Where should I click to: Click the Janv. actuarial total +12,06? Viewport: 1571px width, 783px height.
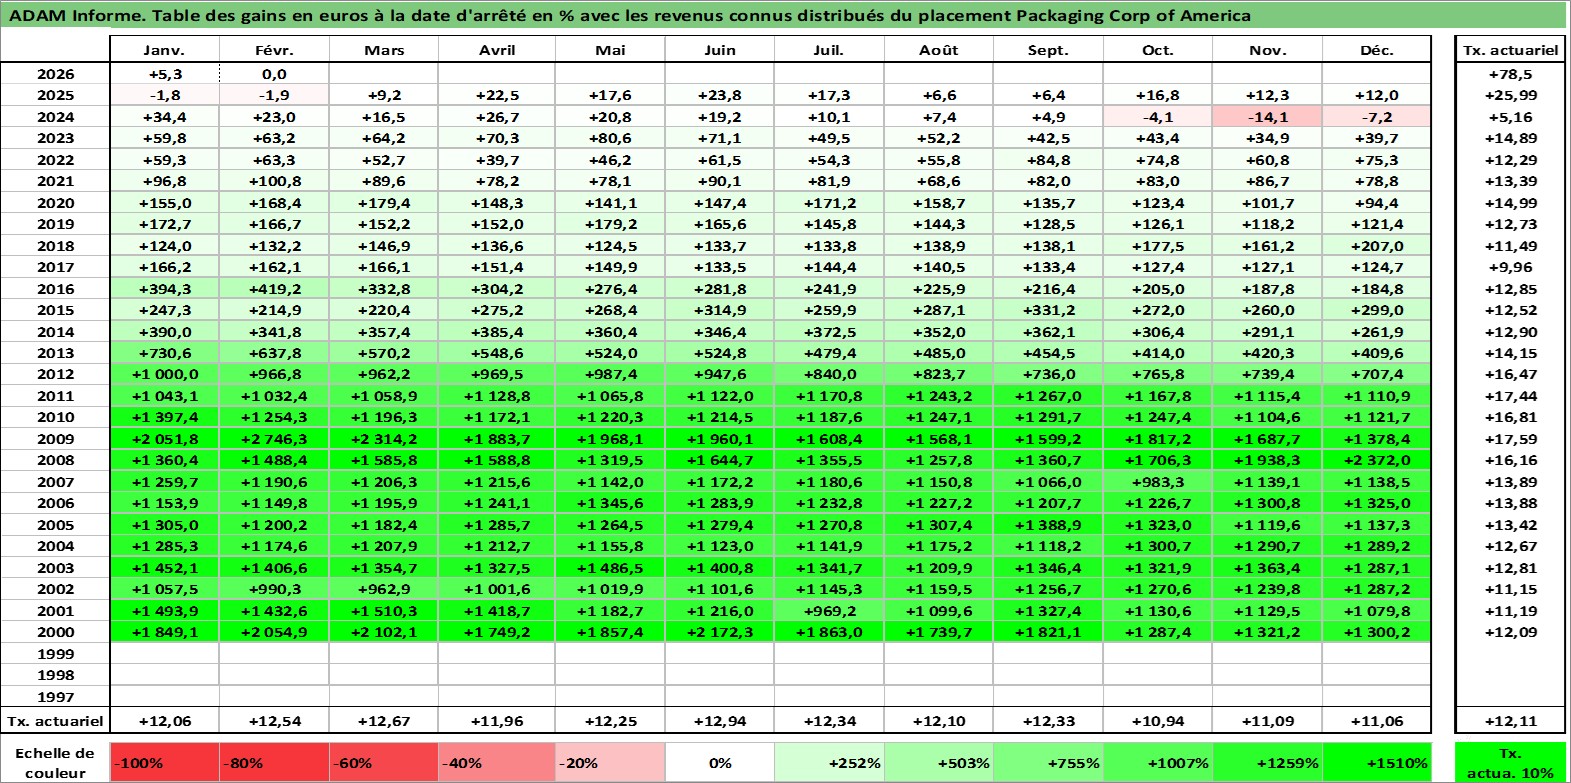[164, 721]
